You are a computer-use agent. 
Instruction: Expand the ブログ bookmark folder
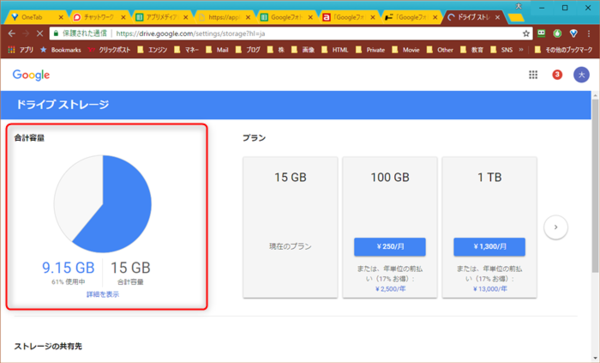click(x=248, y=50)
